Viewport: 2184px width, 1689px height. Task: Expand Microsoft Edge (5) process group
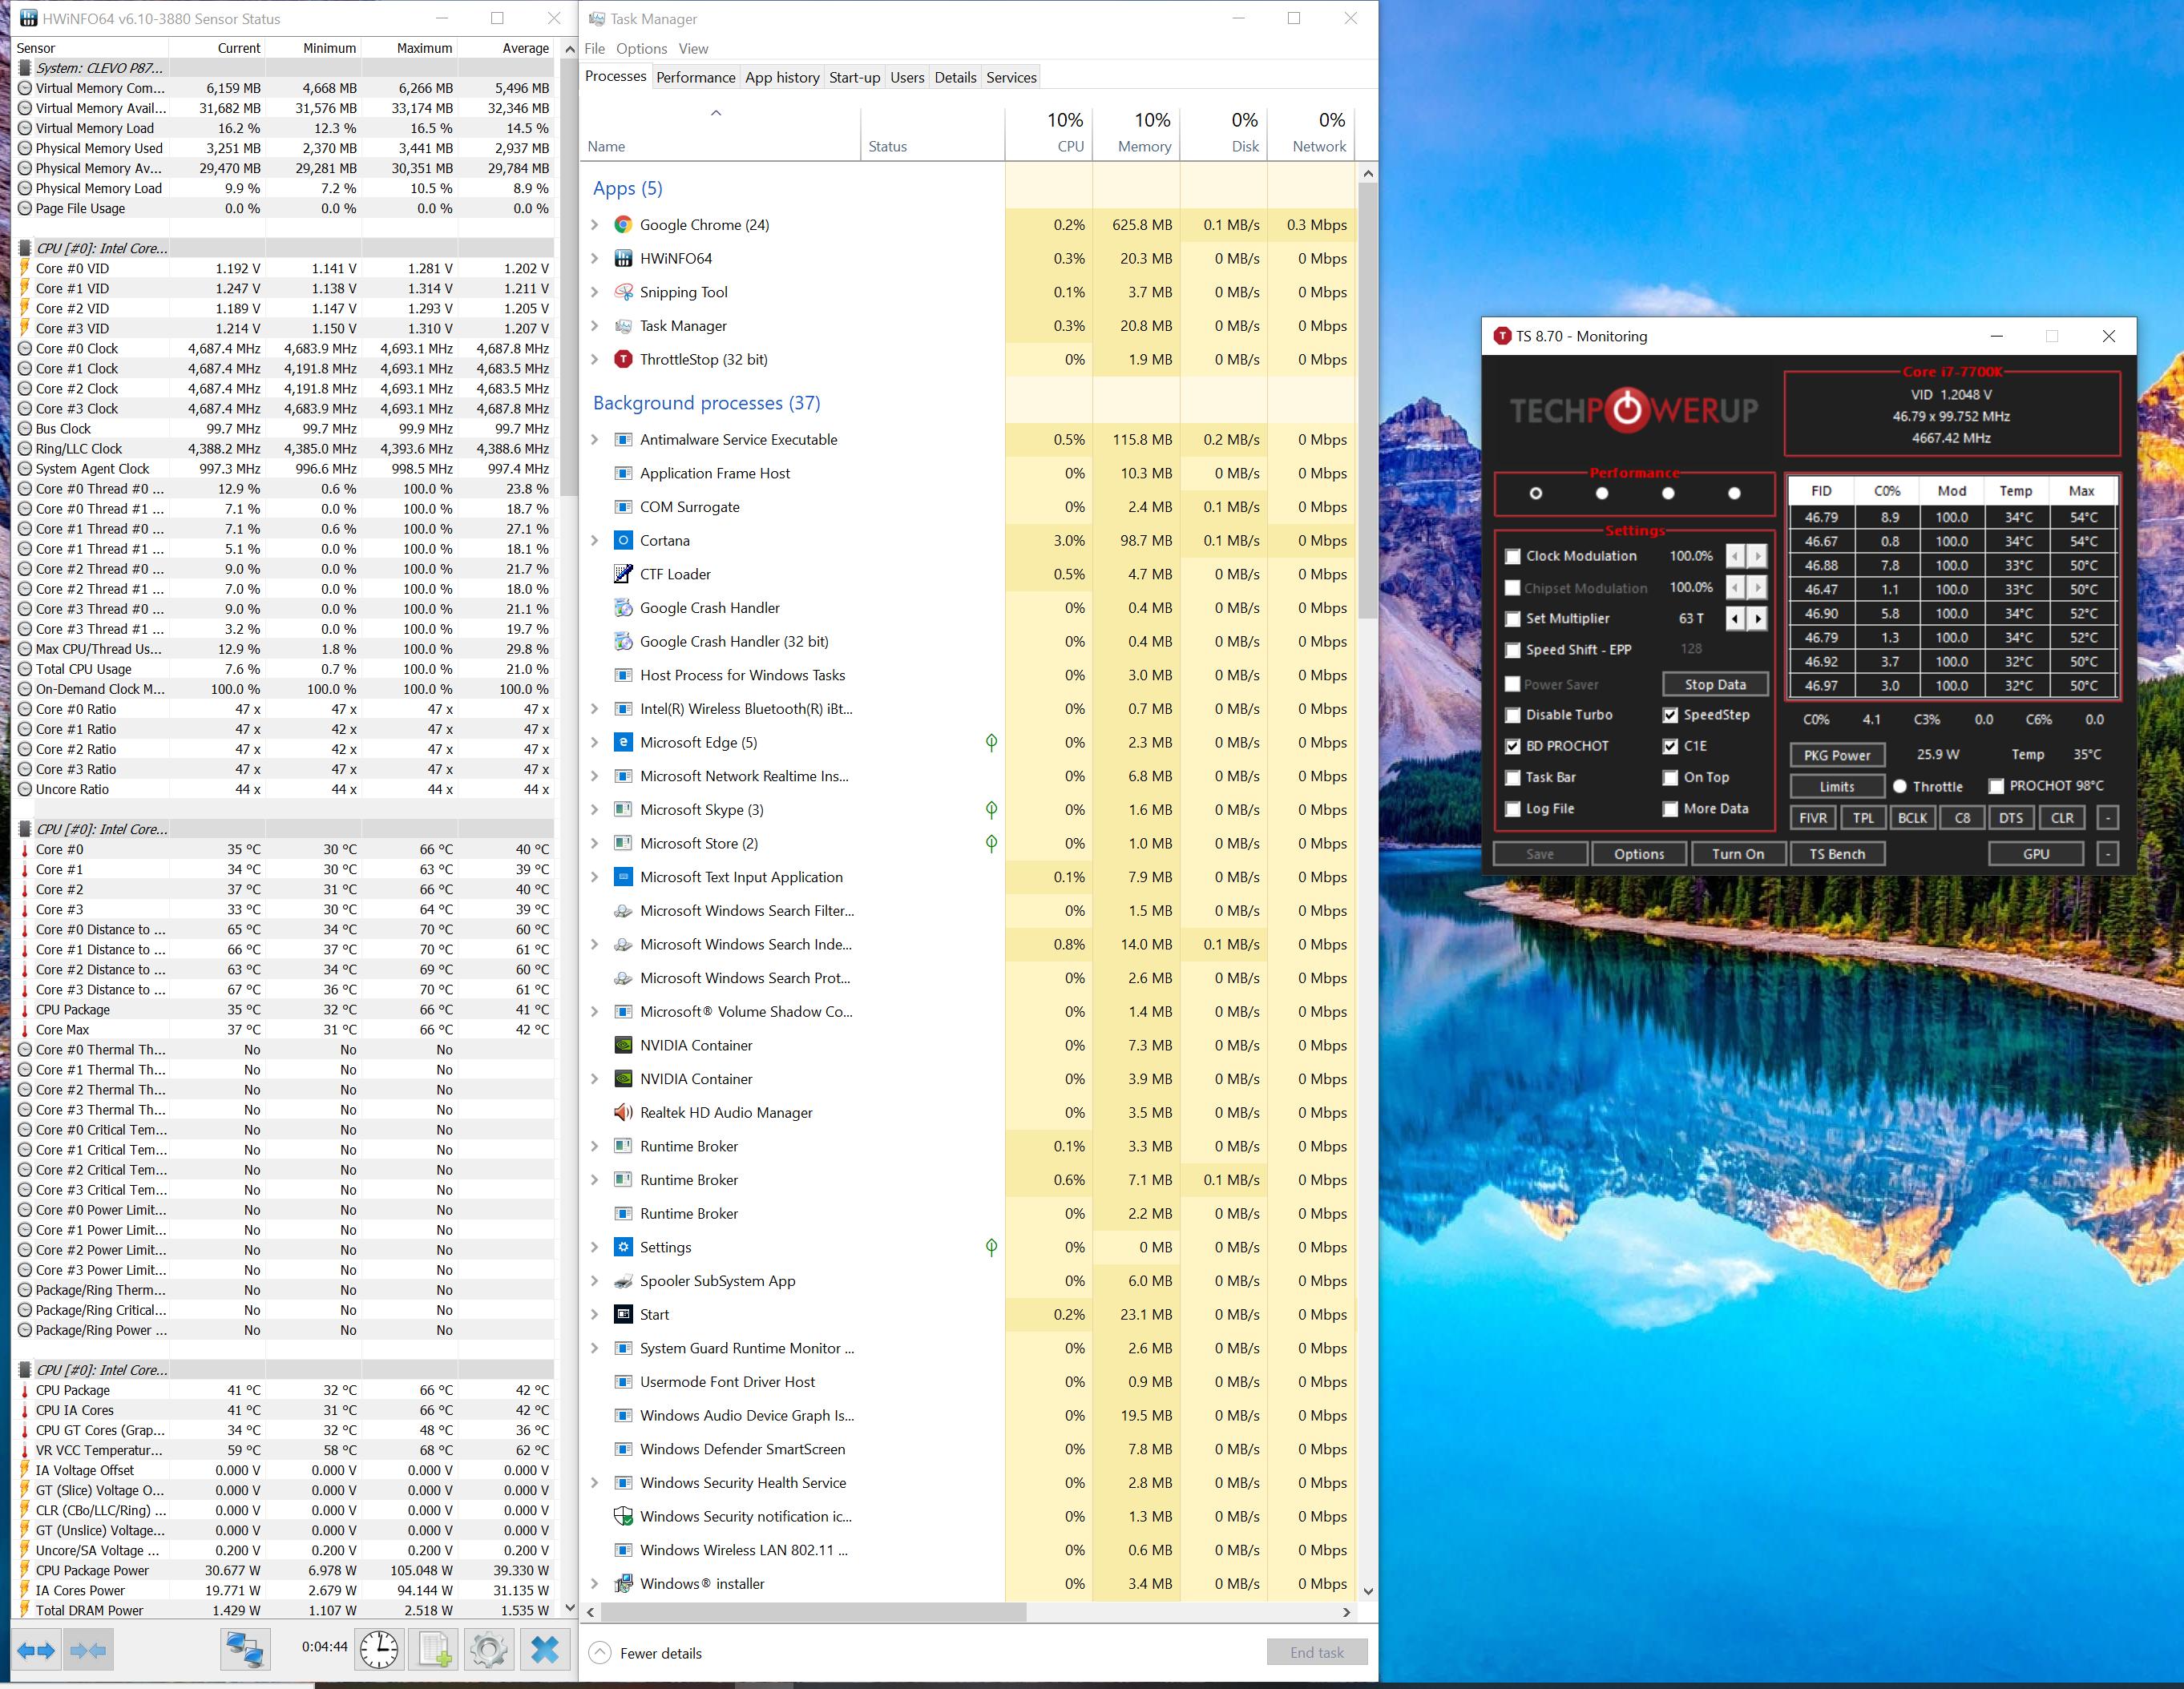(x=595, y=743)
